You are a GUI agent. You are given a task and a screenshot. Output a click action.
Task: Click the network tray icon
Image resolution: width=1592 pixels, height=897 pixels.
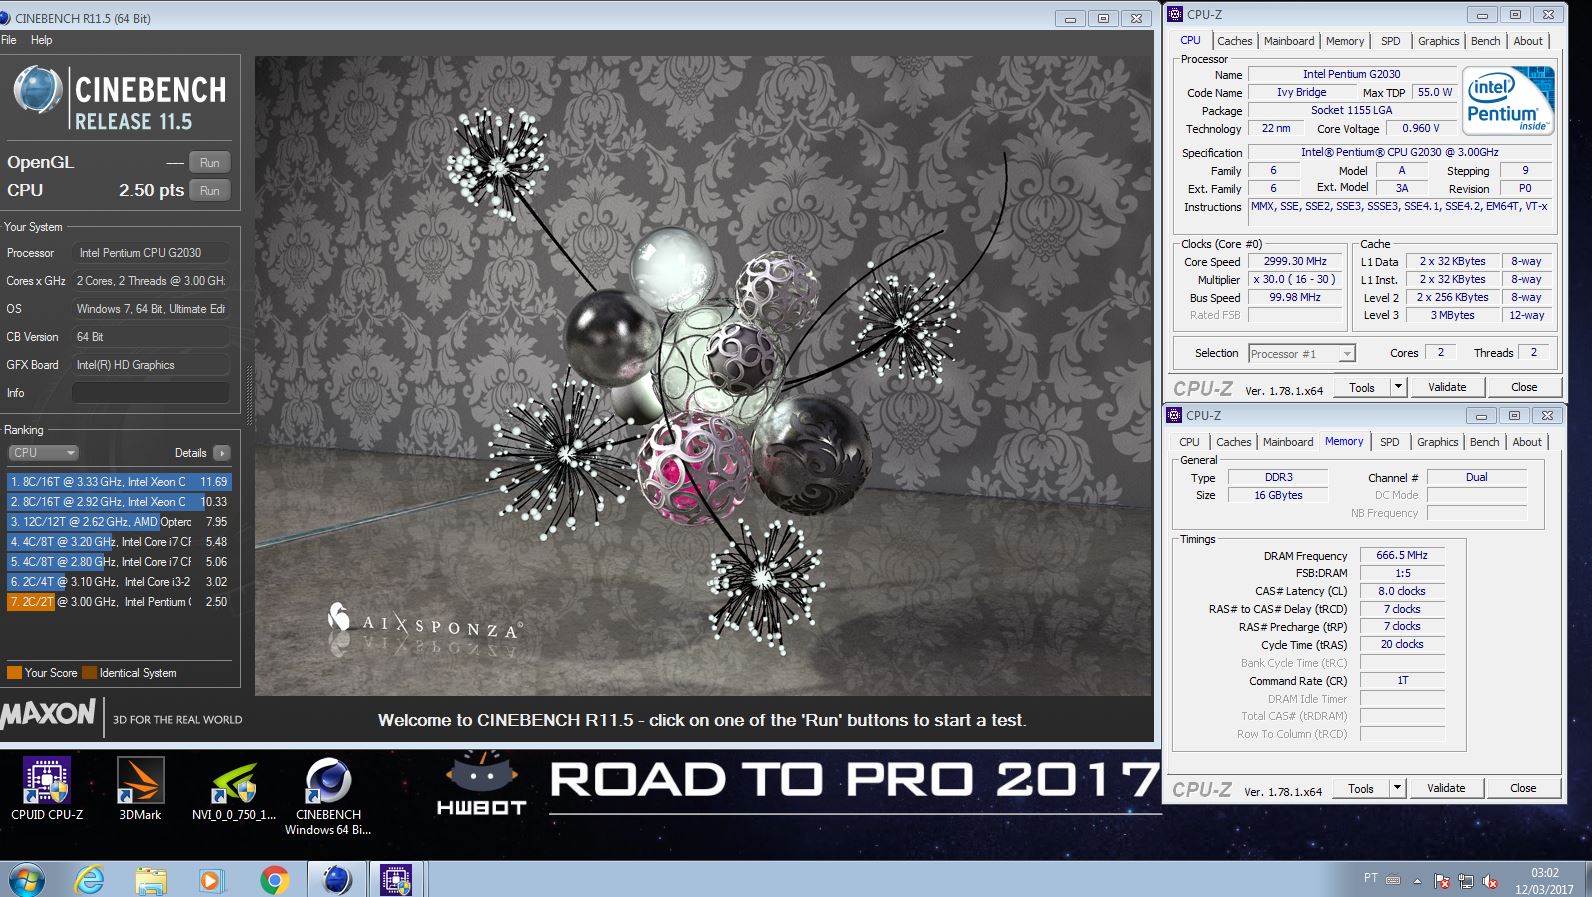1466,881
